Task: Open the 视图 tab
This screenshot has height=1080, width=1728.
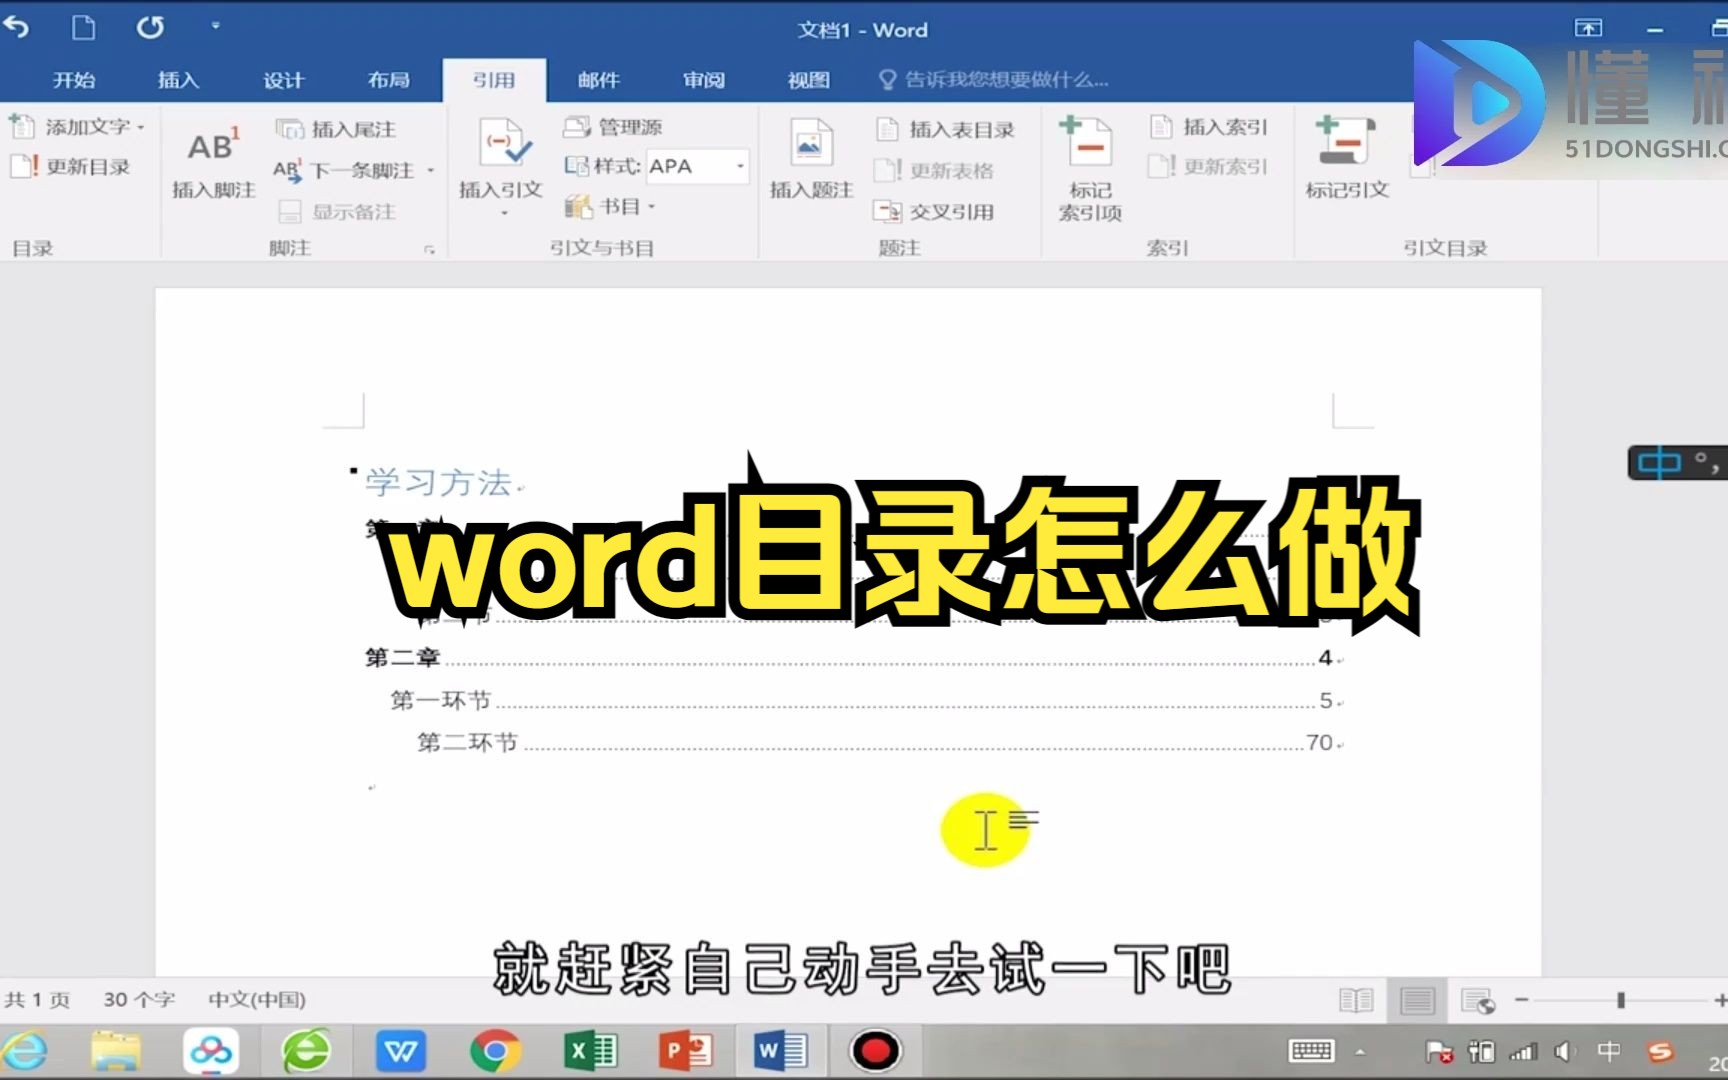Action: pyautogui.click(x=808, y=80)
